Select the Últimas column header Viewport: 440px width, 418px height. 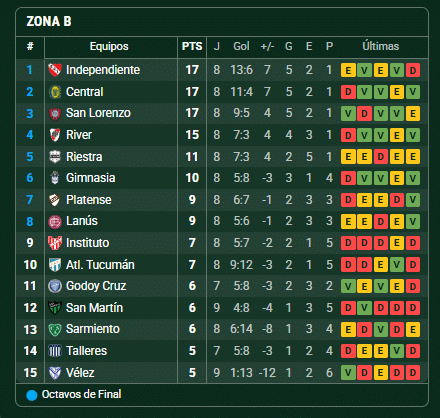(x=381, y=46)
